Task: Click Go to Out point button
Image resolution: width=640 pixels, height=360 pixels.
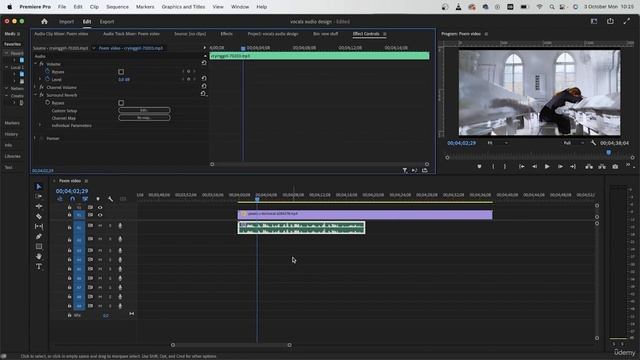Action: point(573,167)
